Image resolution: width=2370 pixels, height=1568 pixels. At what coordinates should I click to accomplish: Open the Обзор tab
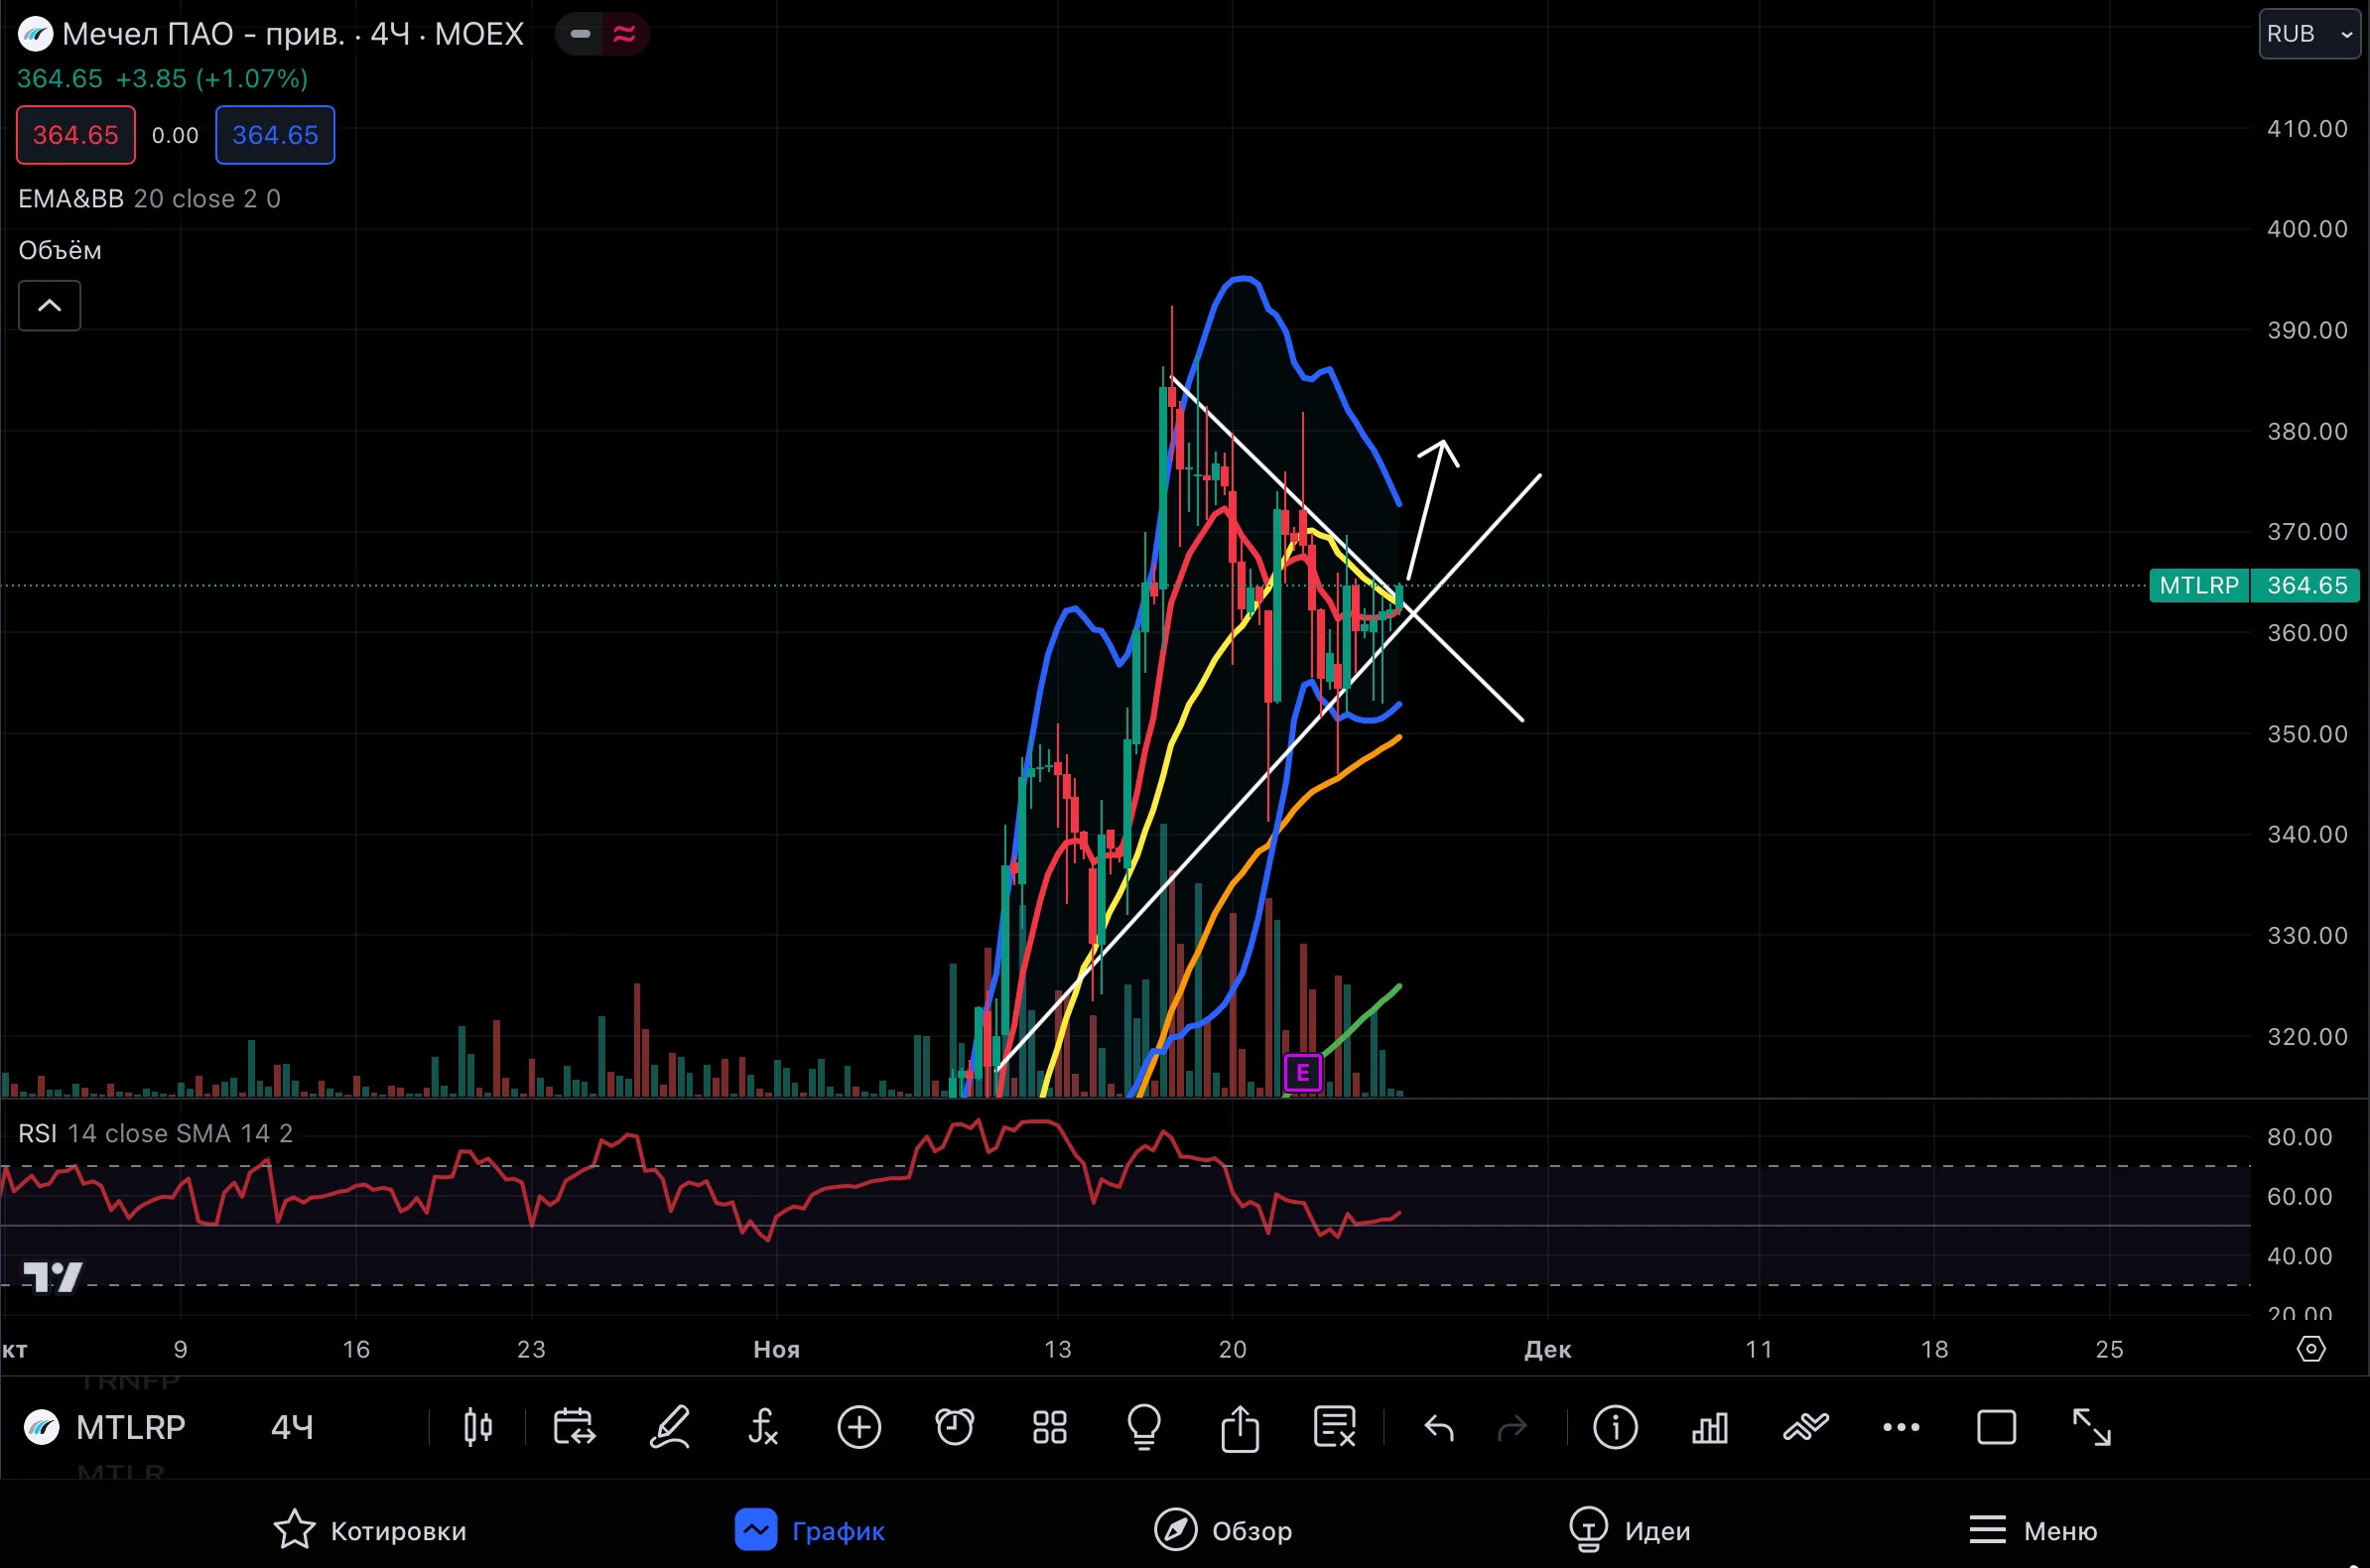click(1223, 1530)
